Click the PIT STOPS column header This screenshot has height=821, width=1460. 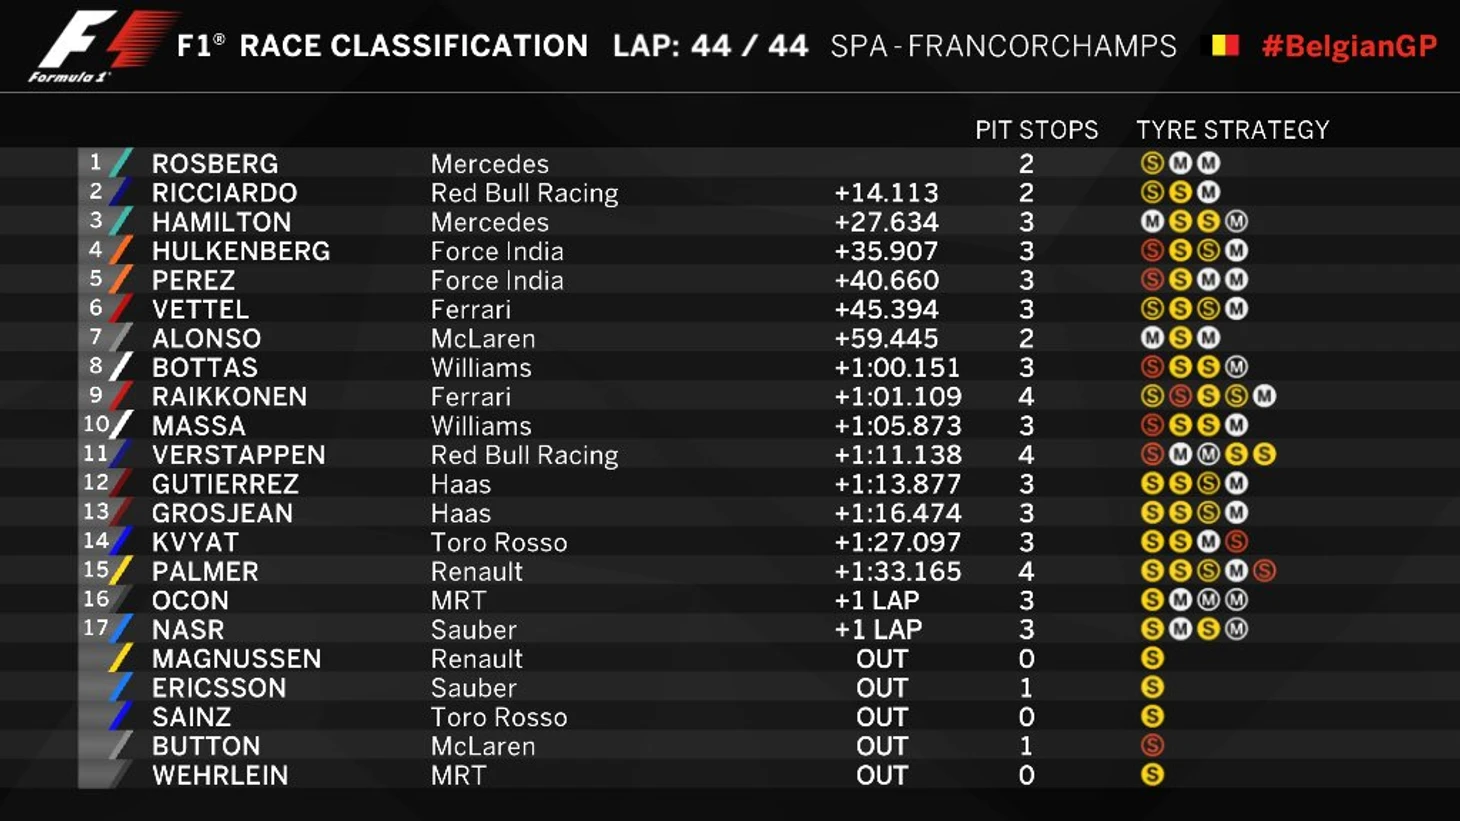(x=1036, y=130)
